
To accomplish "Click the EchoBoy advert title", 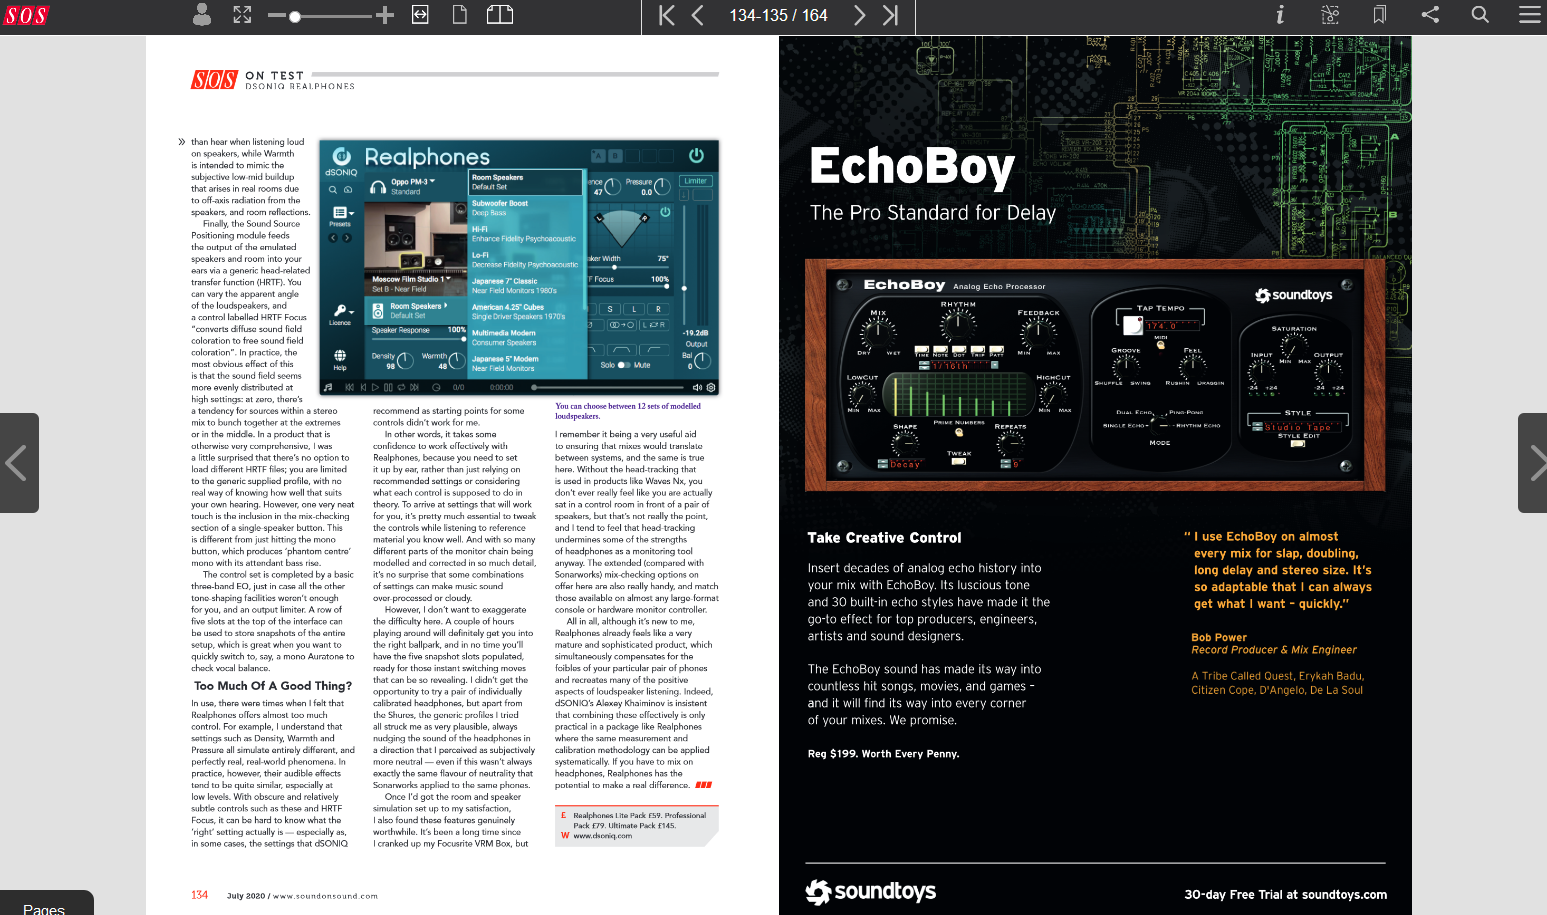I will click(x=912, y=166).
